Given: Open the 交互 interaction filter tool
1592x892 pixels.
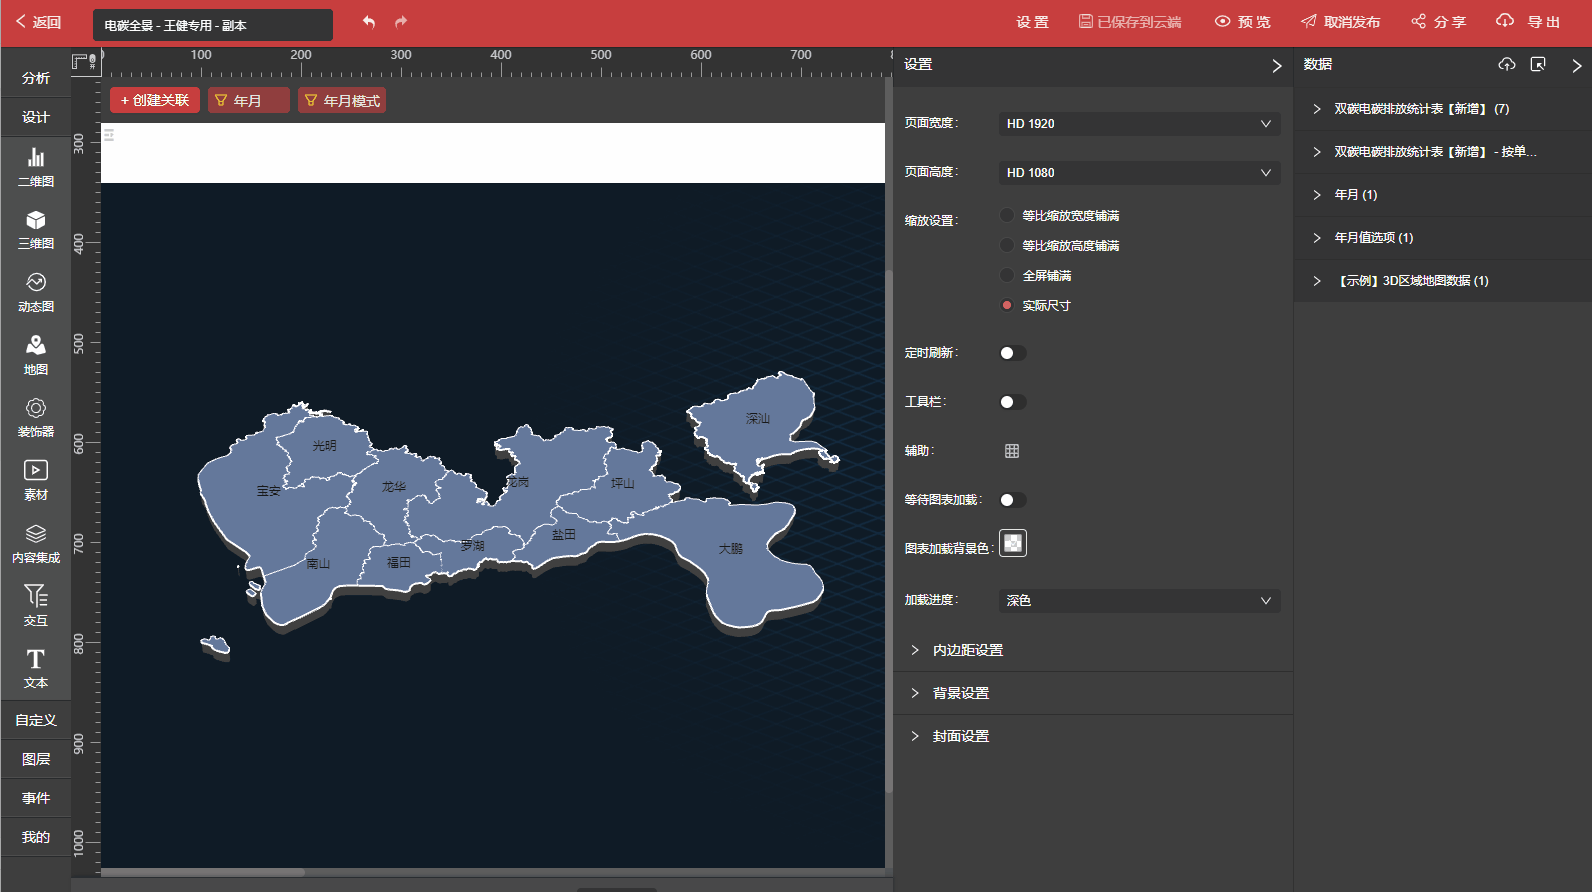Looking at the screenshot, I should pyautogui.click(x=36, y=605).
